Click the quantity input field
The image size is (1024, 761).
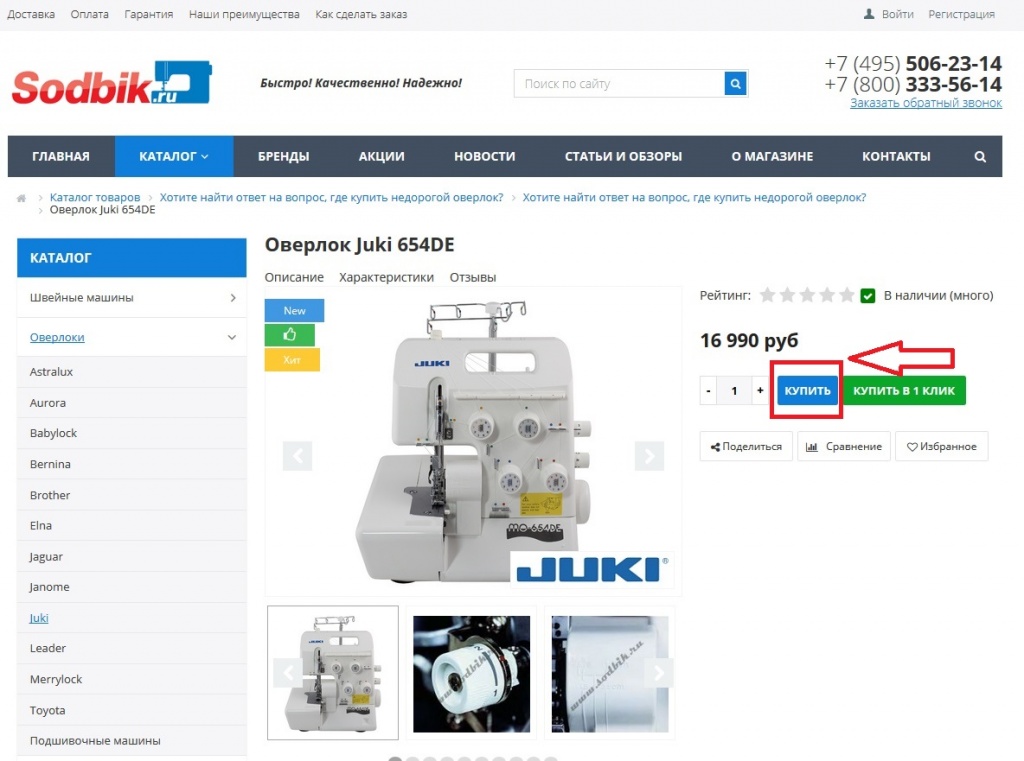(x=734, y=391)
